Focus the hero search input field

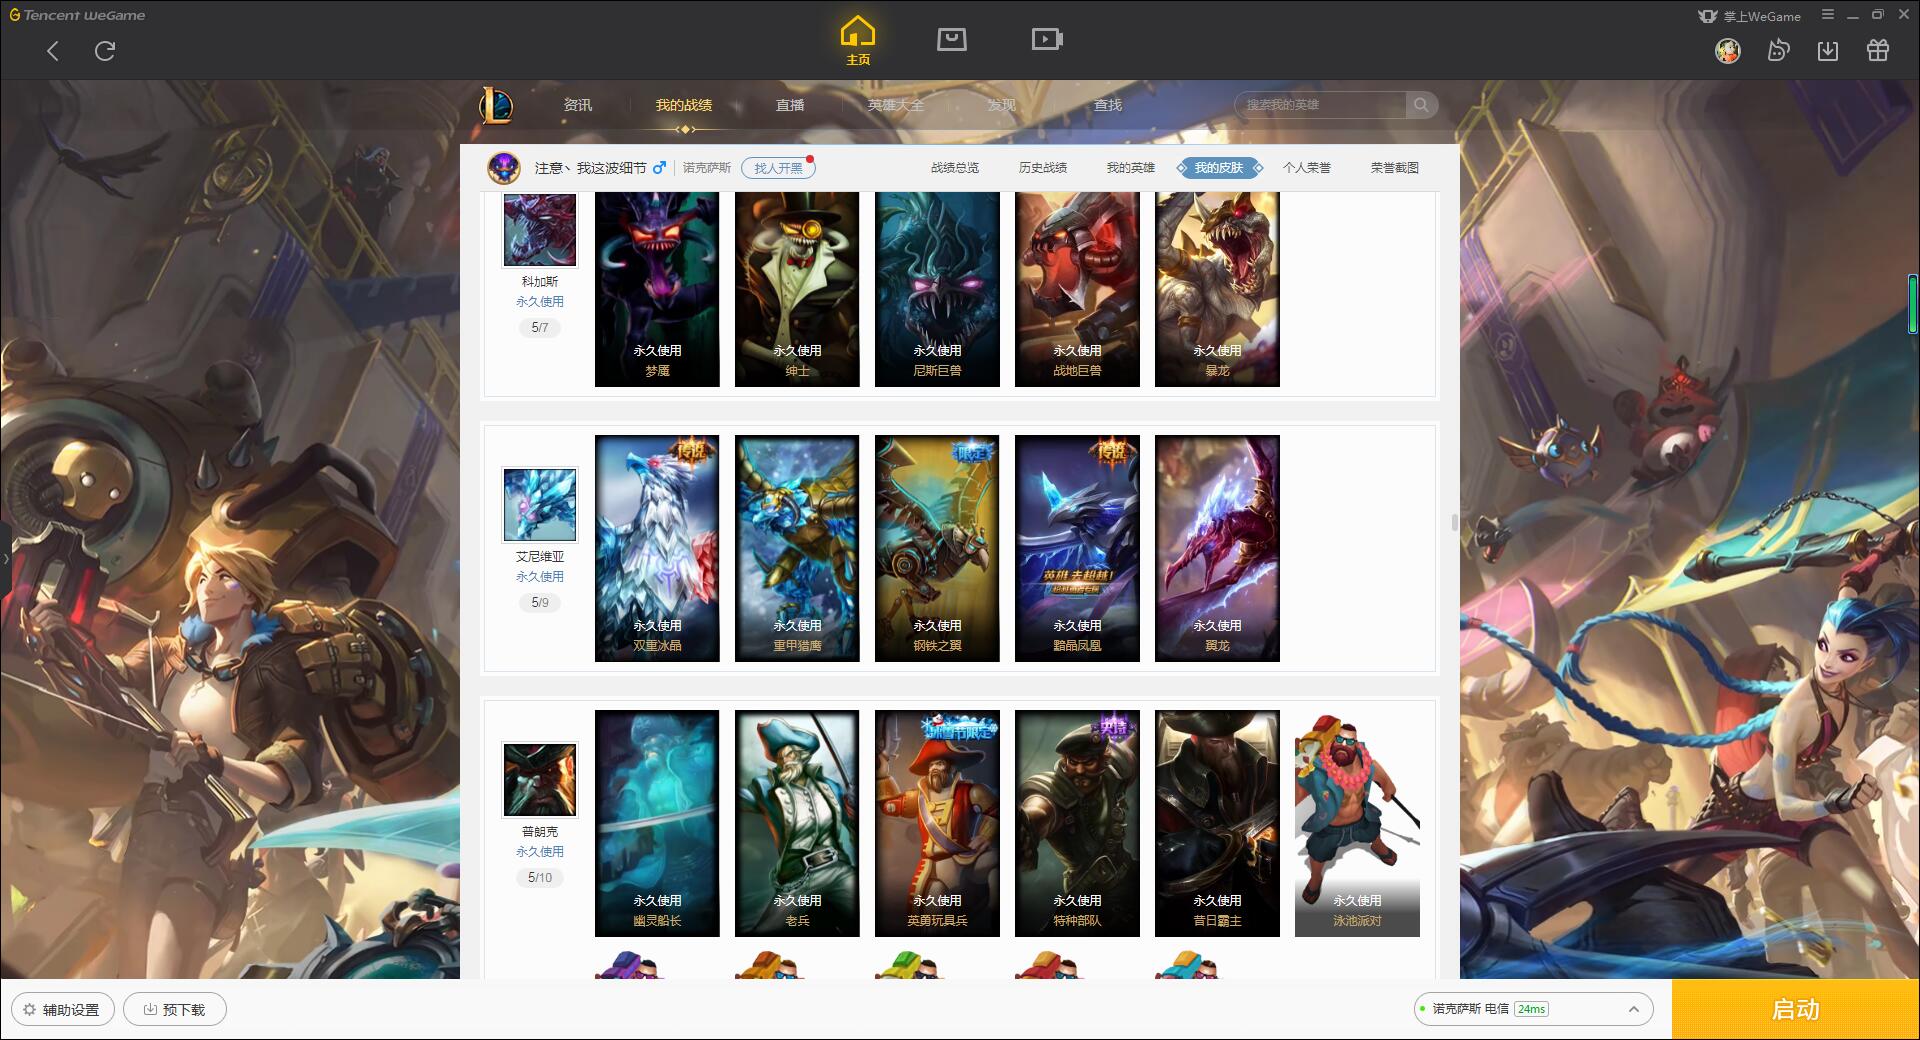click(x=1320, y=105)
